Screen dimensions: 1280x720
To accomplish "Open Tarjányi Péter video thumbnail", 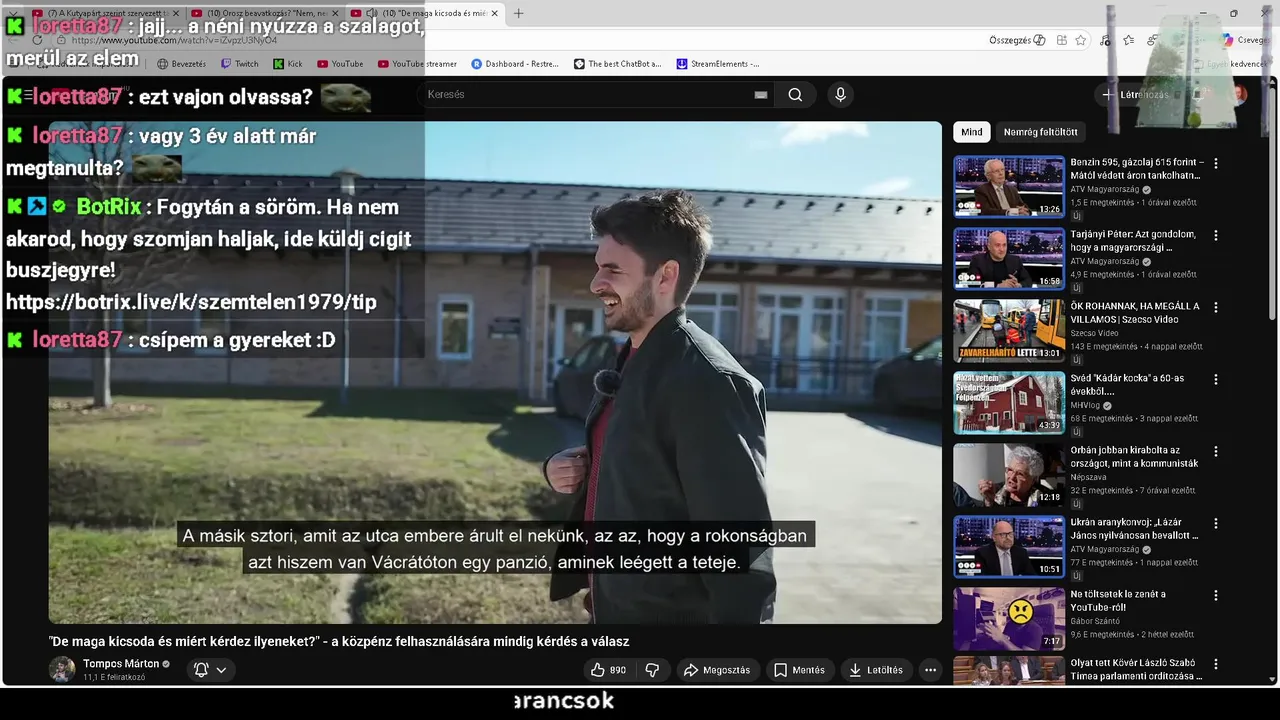I will point(1009,258).
